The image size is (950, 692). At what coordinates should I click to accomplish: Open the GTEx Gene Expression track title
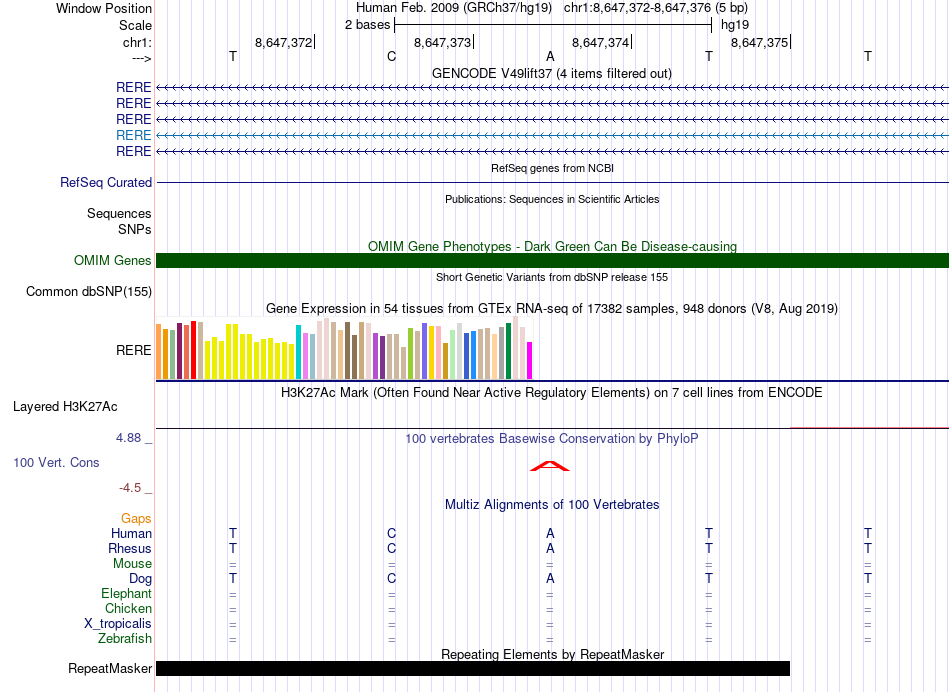coord(552,308)
